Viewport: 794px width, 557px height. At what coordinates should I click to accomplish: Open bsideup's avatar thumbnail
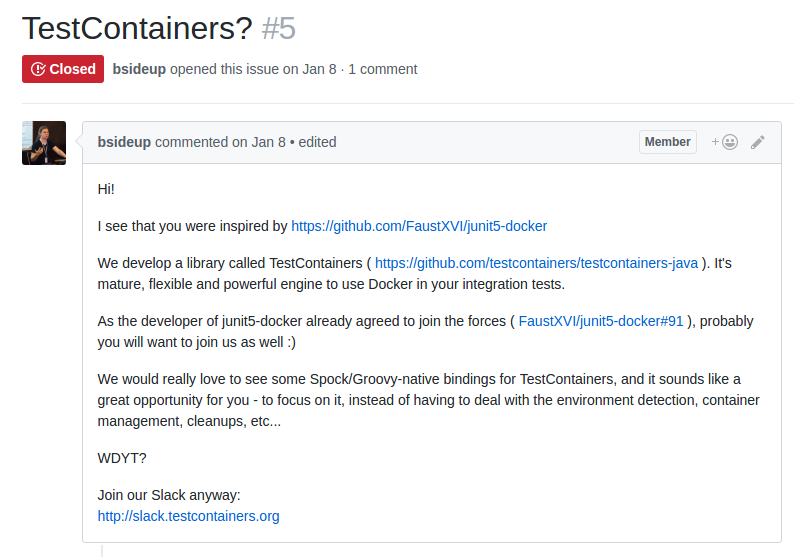[x=44, y=143]
